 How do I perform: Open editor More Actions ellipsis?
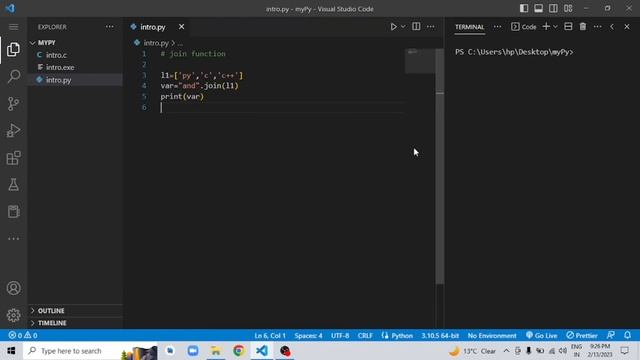pyautogui.click(x=431, y=27)
